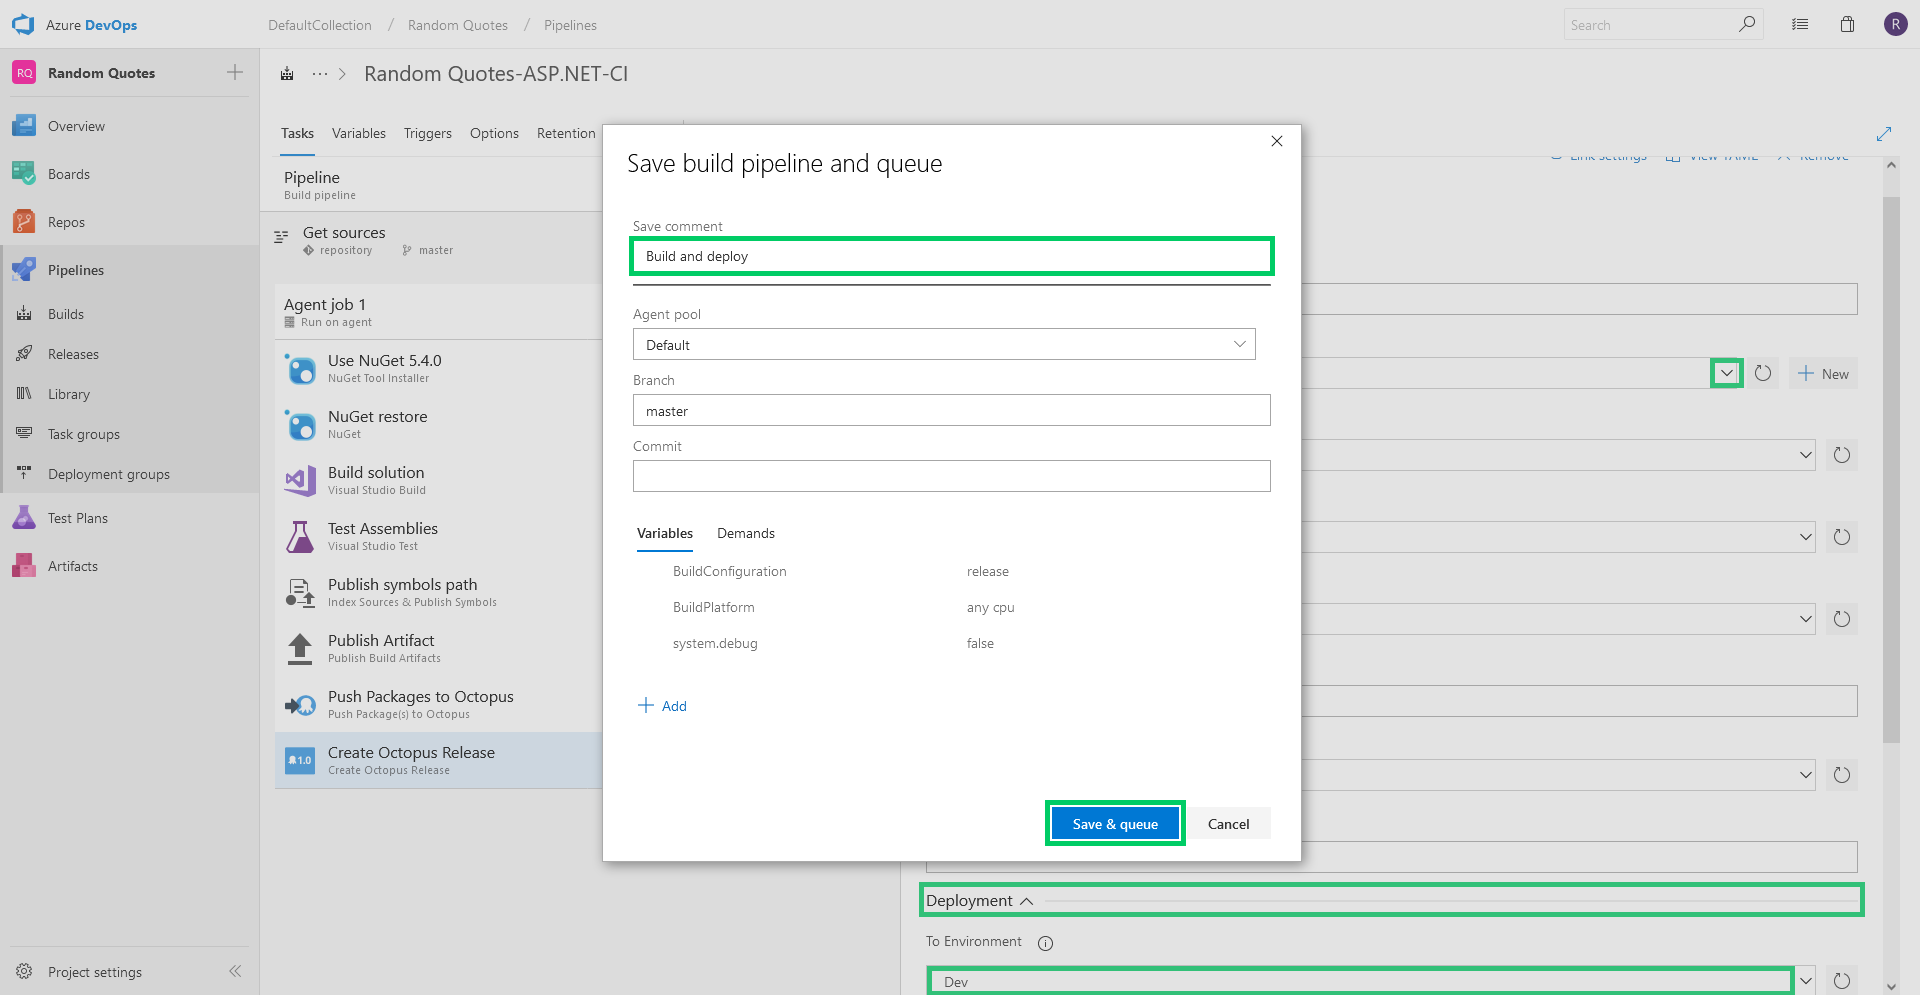Image resolution: width=1920 pixels, height=995 pixels.
Task: Click the breadcrumb ellipsis
Action: pos(320,74)
